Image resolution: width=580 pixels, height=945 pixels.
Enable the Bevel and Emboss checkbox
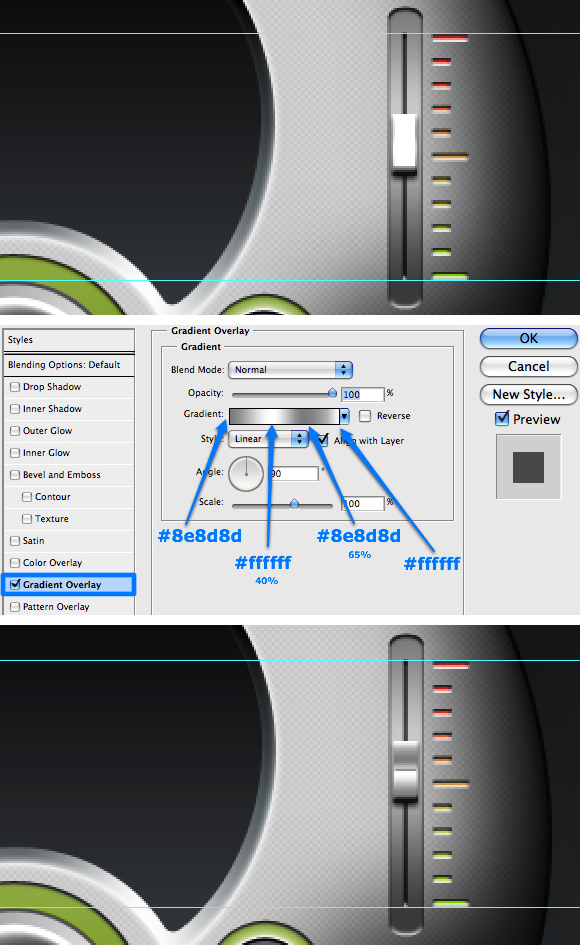coord(15,475)
